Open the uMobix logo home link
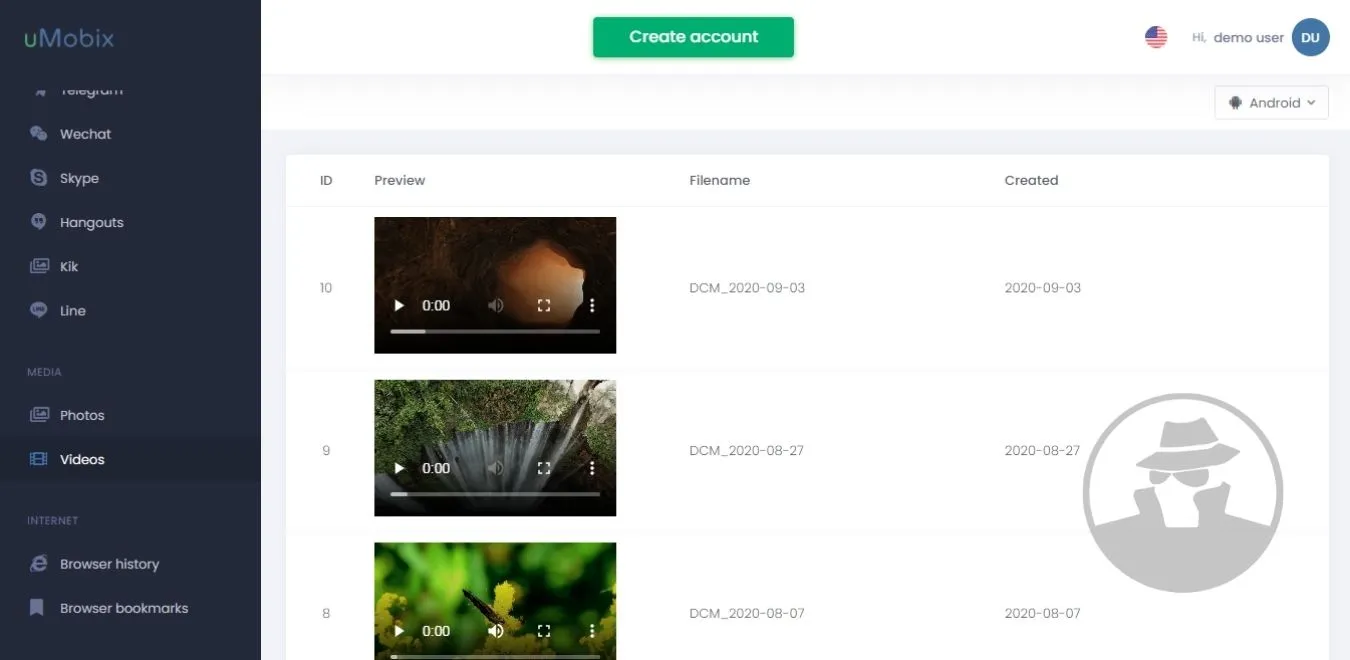 pyautogui.click(x=69, y=39)
